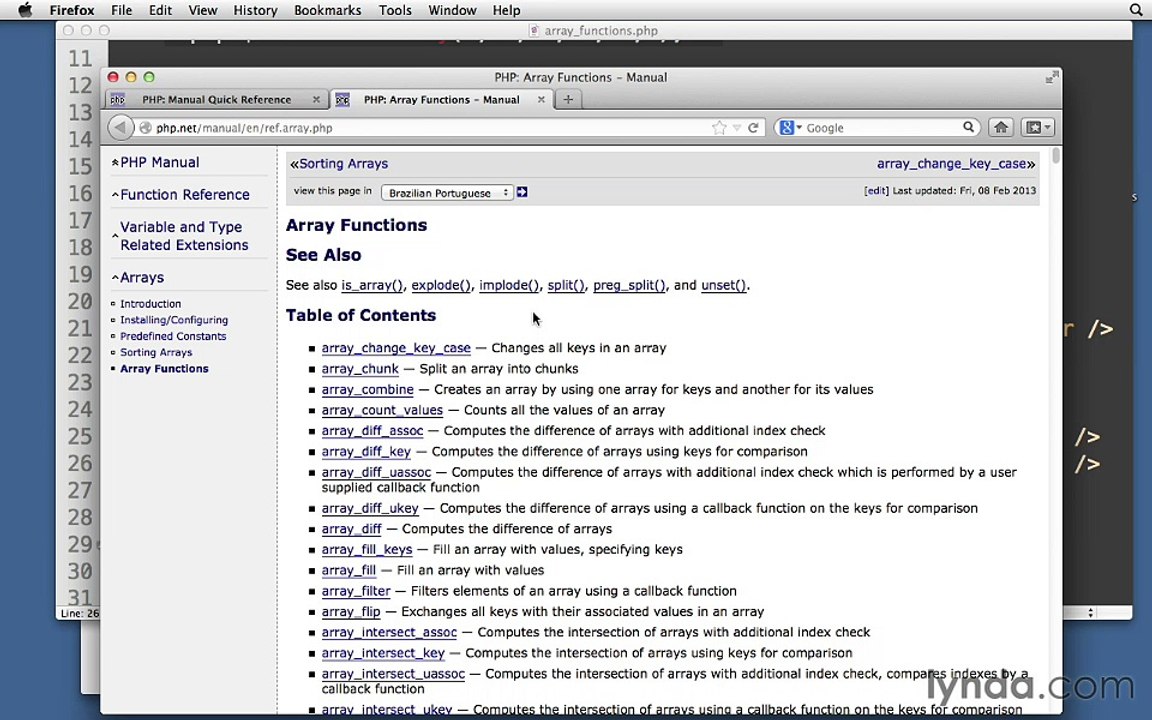The height and width of the screenshot is (720, 1152).
Task: Open array_diff_uassoc function link
Action: pyautogui.click(x=376, y=472)
